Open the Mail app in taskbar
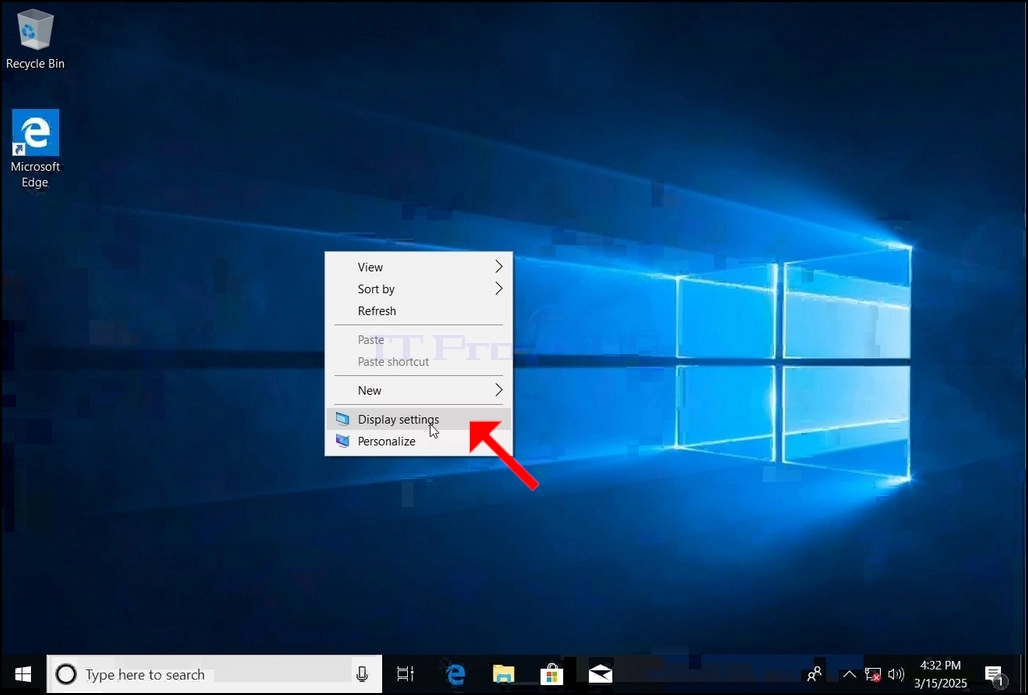The height and width of the screenshot is (695, 1028). coord(600,674)
